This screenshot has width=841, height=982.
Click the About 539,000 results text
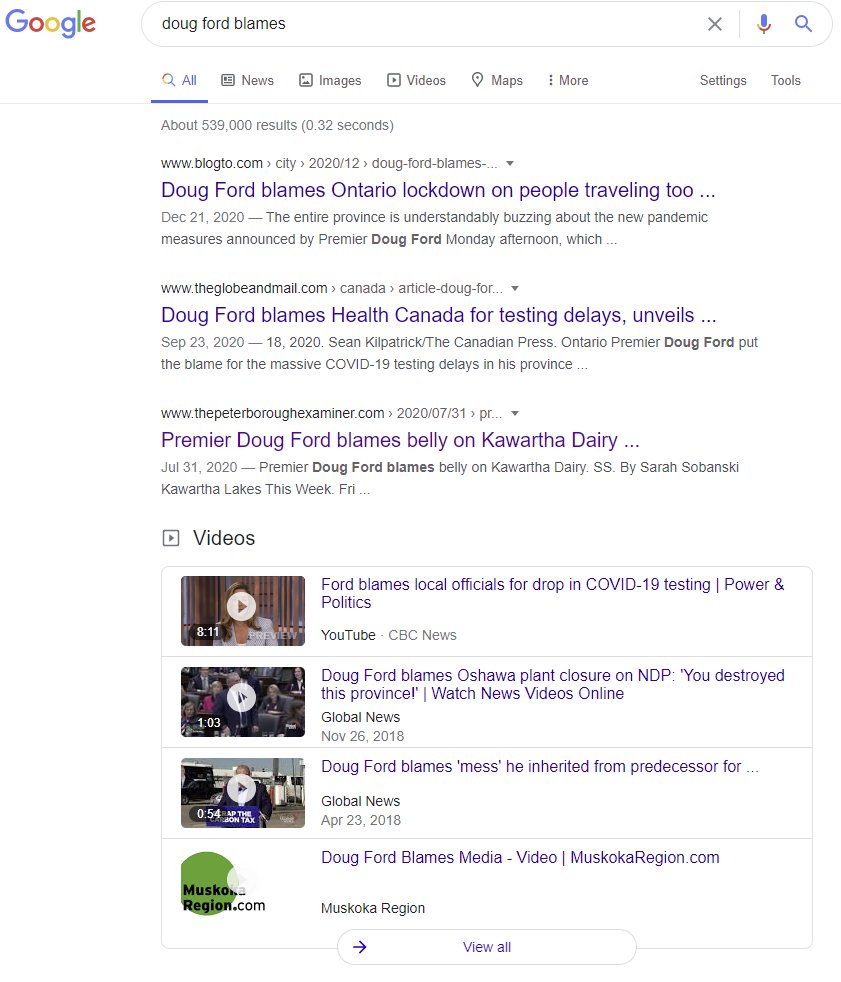(x=277, y=125)
